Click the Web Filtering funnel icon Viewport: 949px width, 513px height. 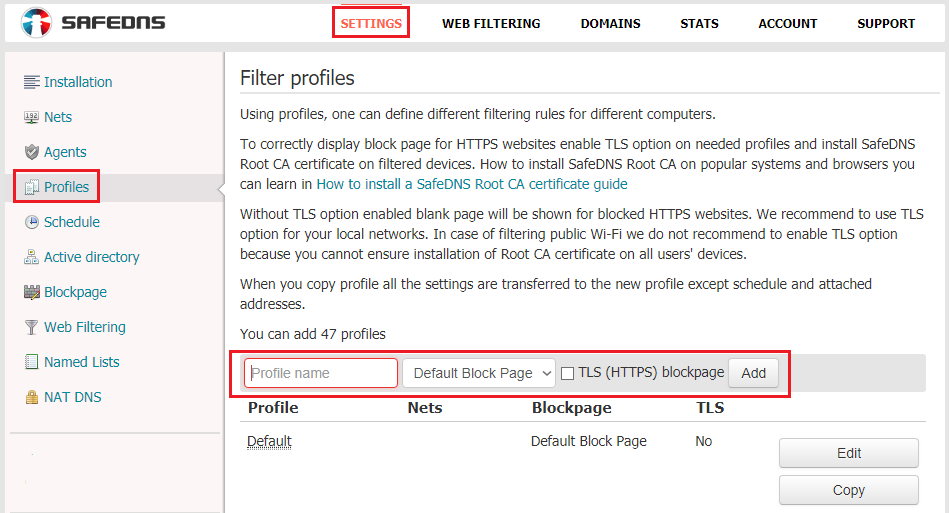31,327
